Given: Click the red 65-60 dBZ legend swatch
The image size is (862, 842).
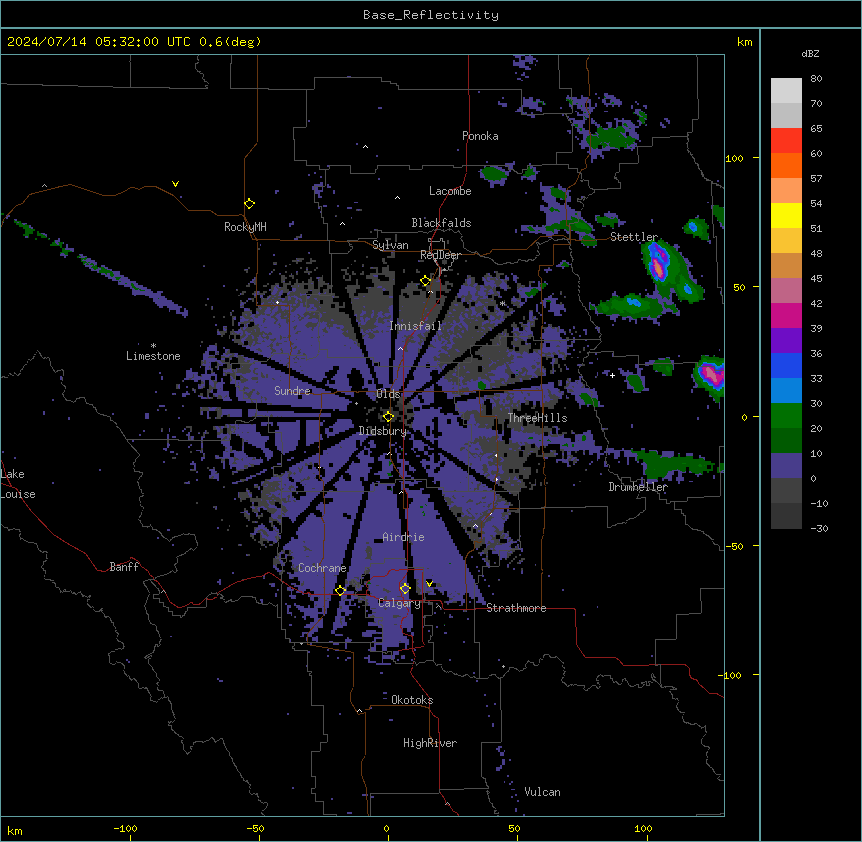Looking at the screenshot, I should (786, 141).
